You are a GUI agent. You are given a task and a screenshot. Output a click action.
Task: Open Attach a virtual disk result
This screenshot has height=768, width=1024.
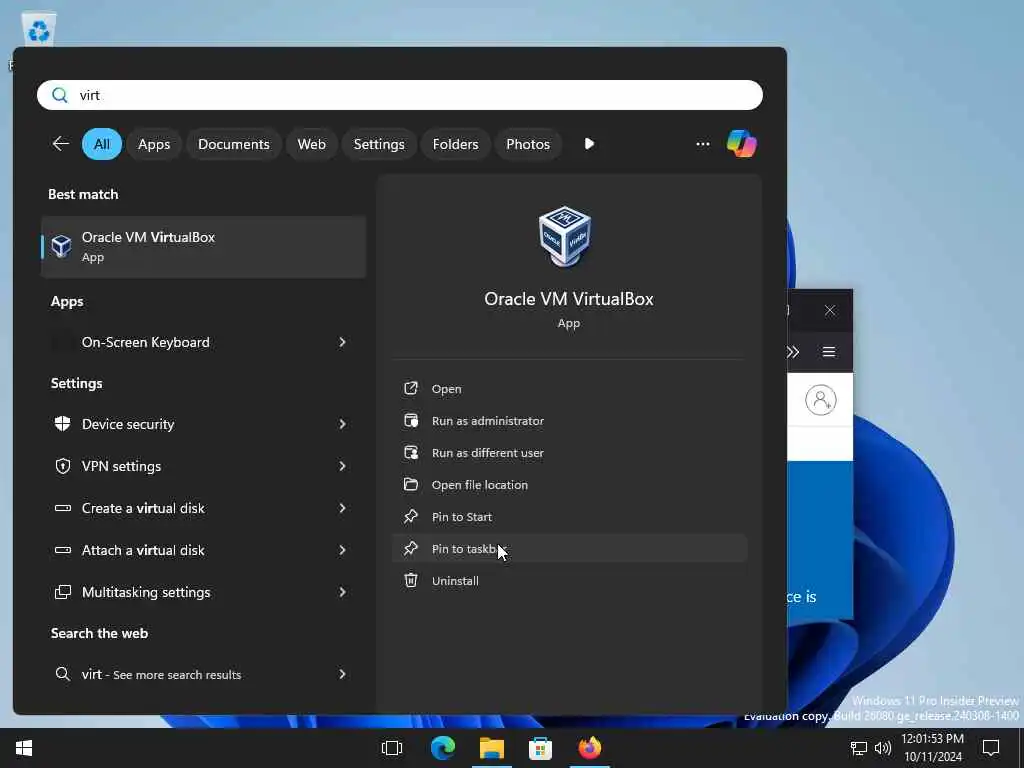coord(203,550)
